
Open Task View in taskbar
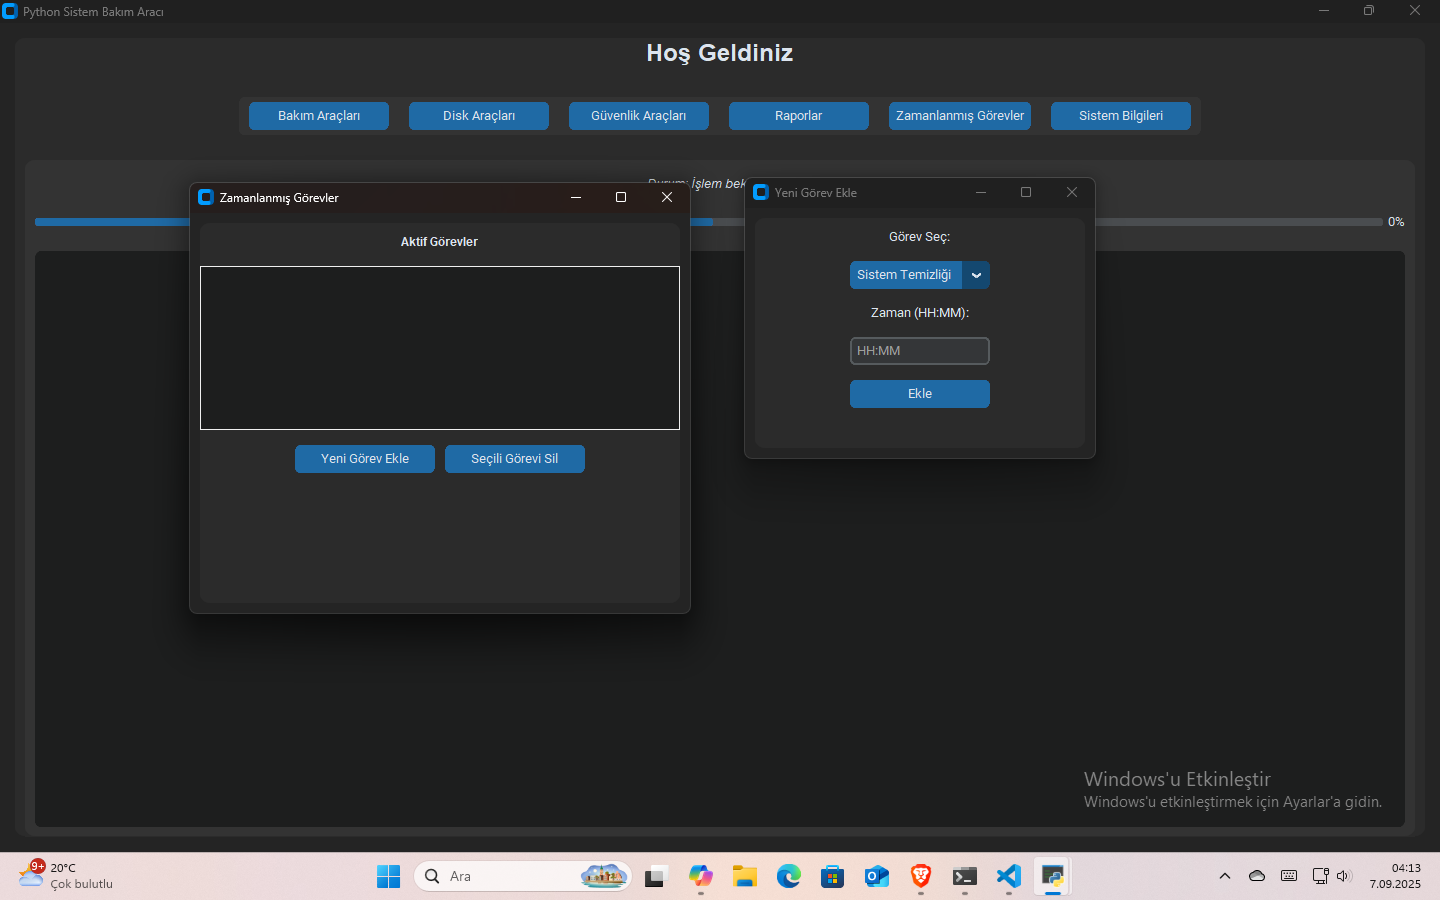pos(656,877)
